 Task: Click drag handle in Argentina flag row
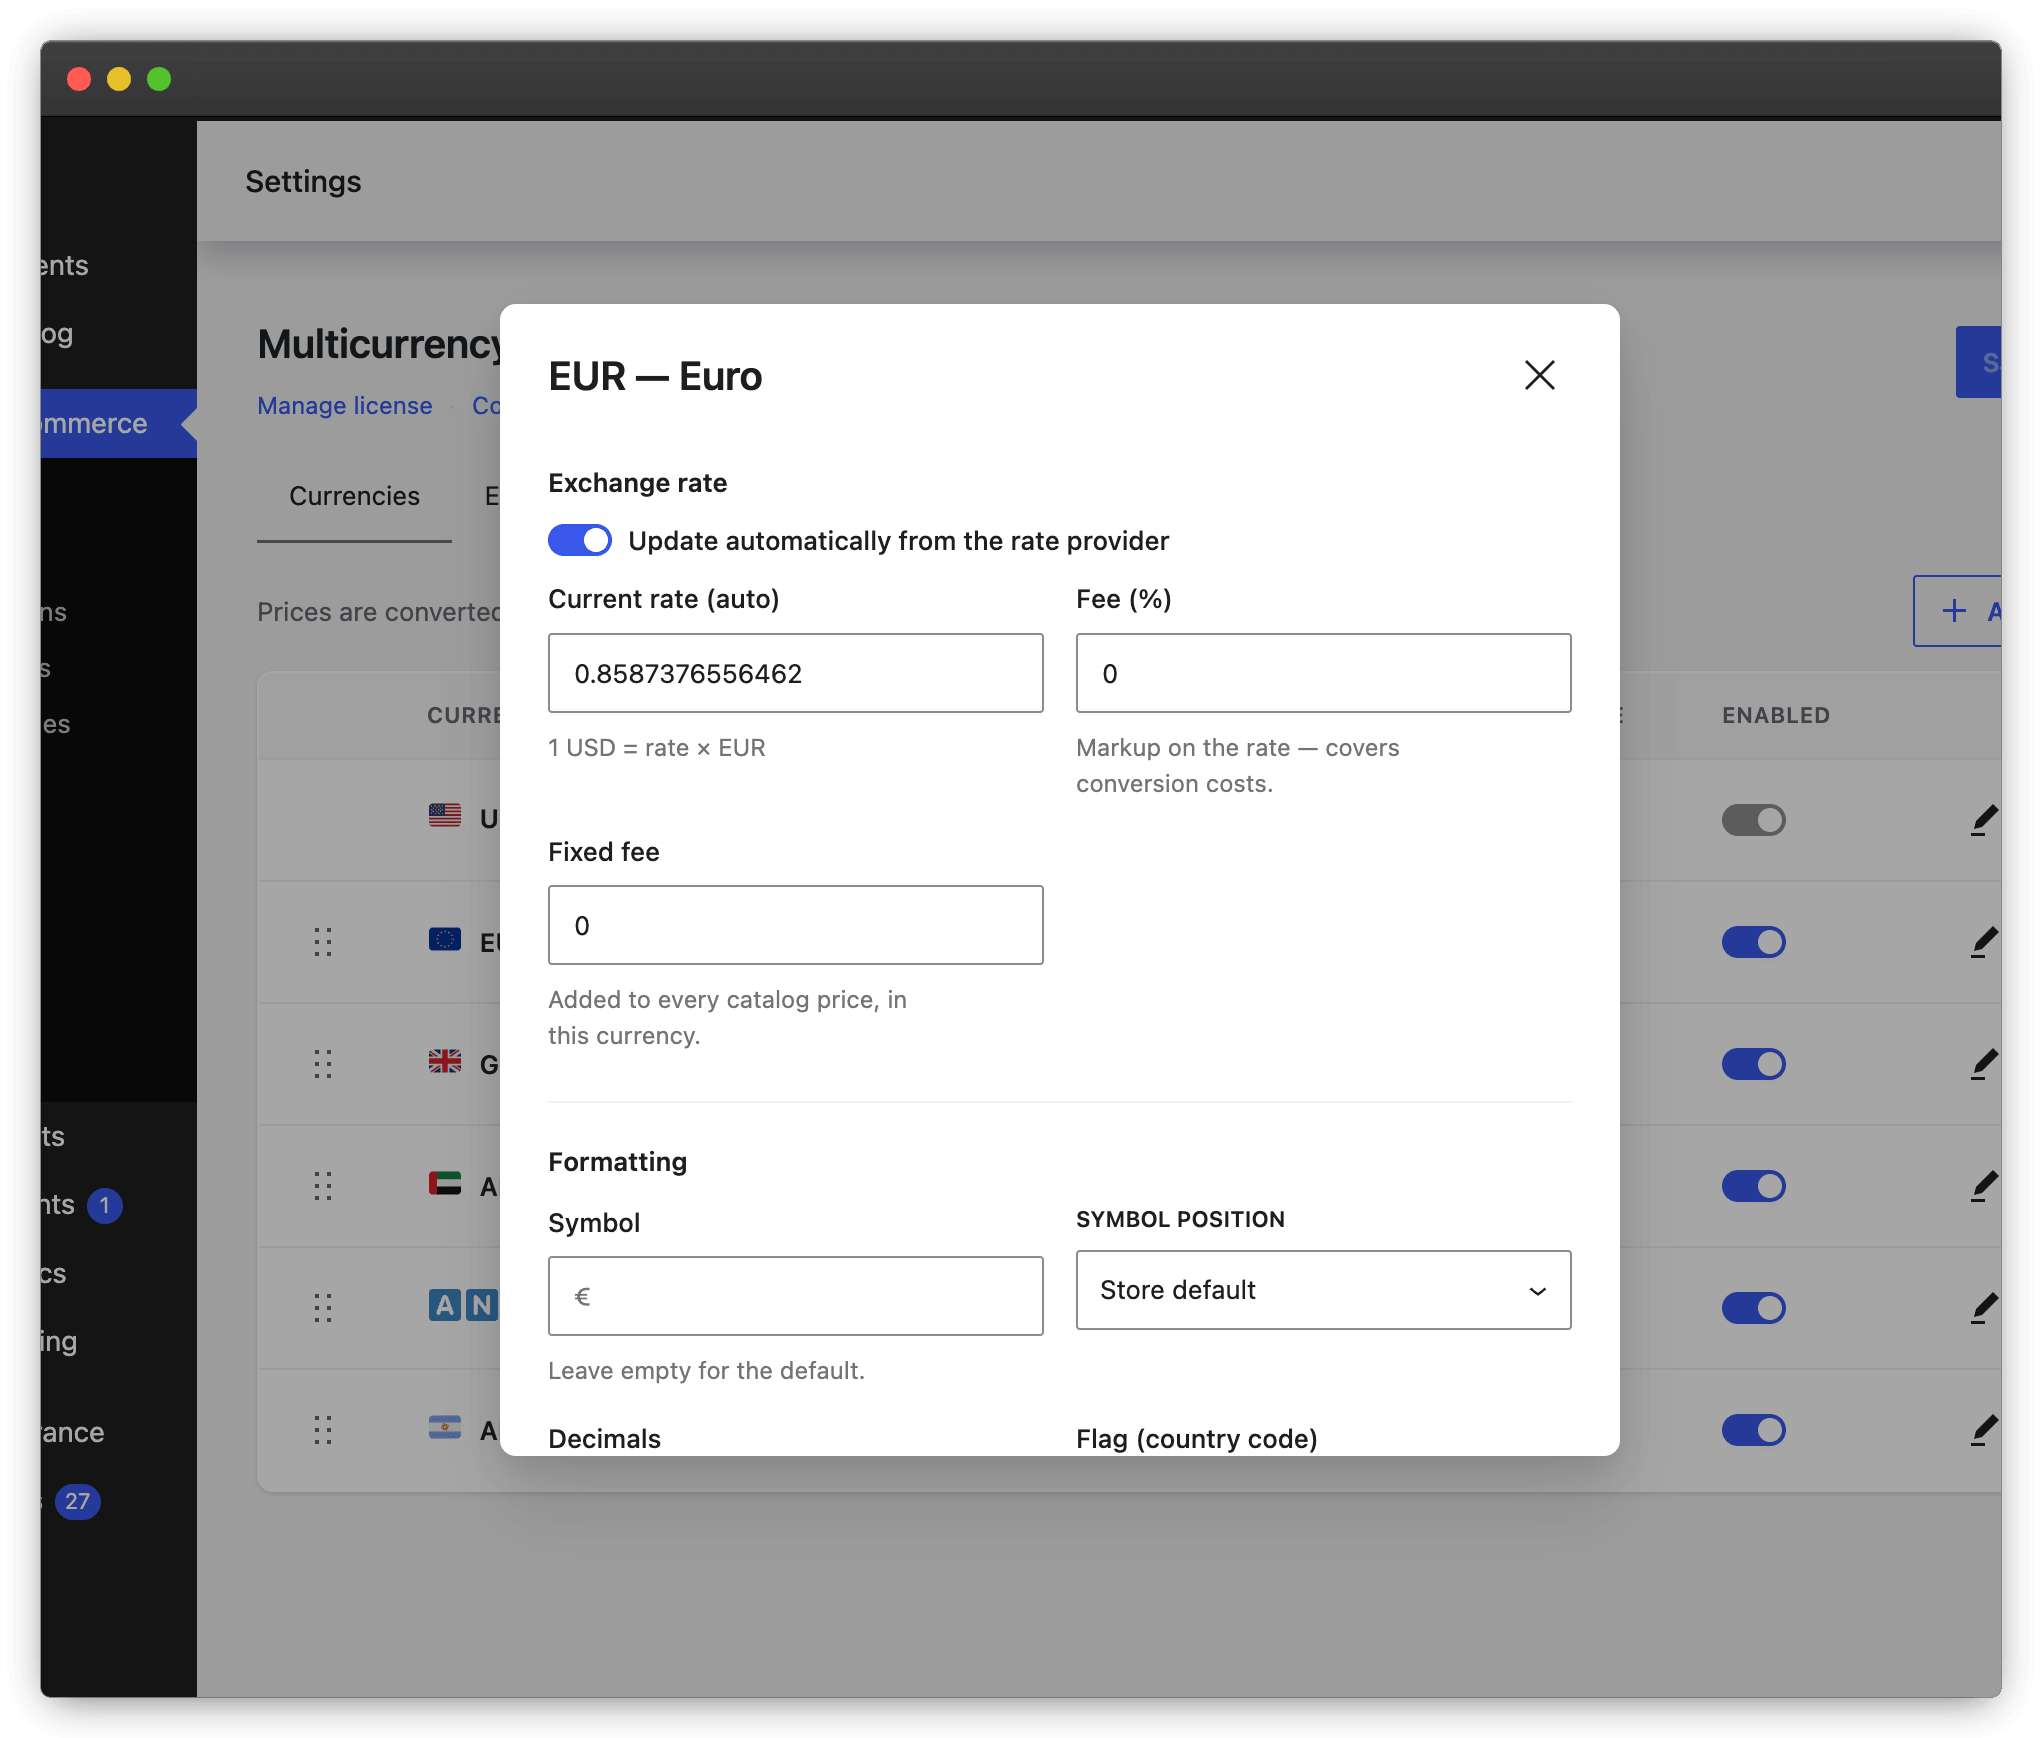pos(322,1430)
